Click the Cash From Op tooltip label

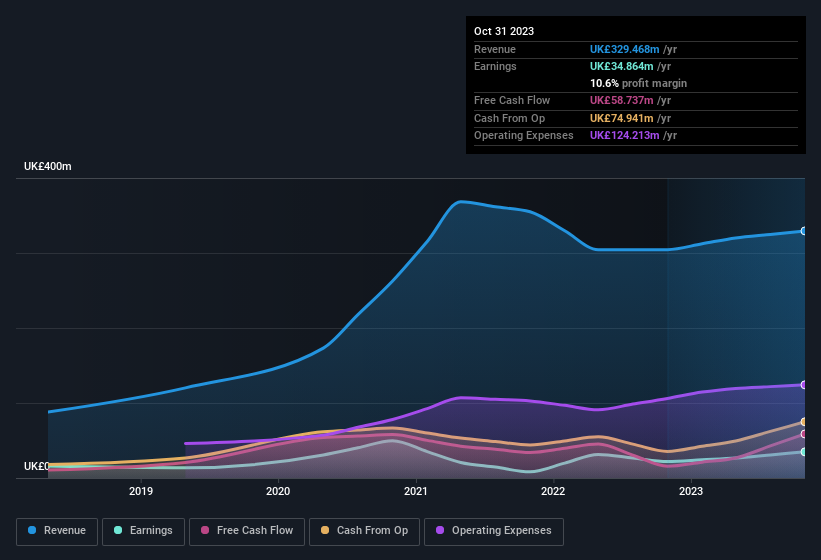pos(509,118)
